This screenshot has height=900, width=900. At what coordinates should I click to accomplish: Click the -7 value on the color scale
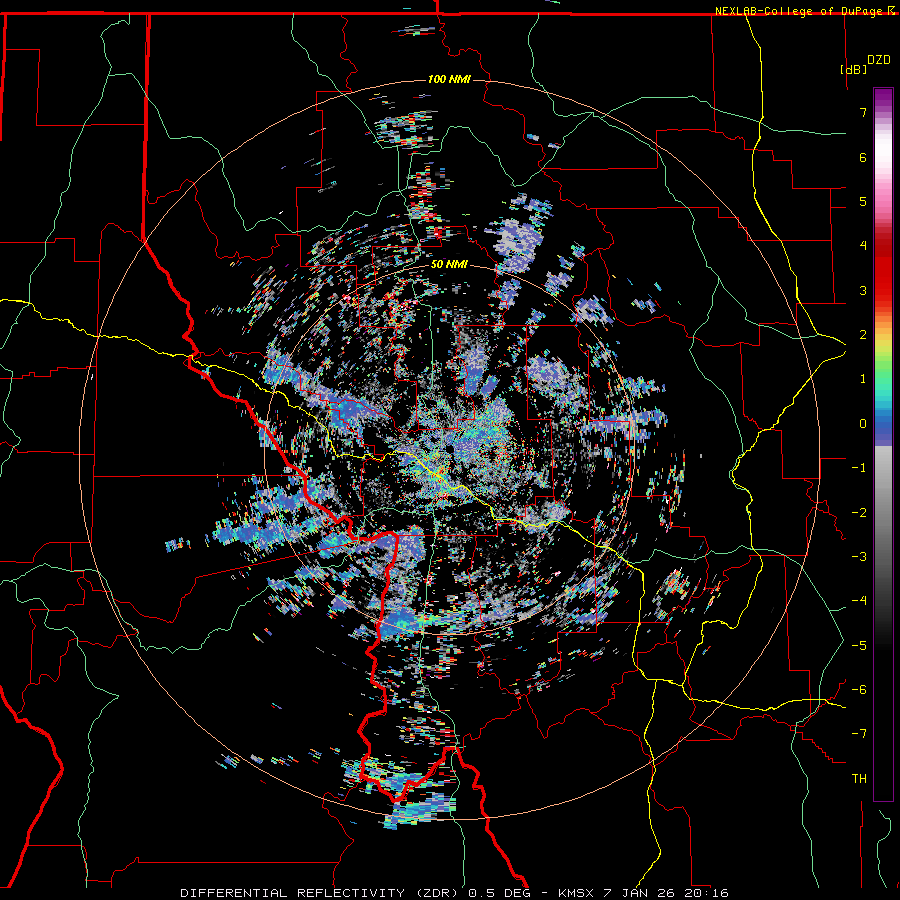tap(859, 734)
